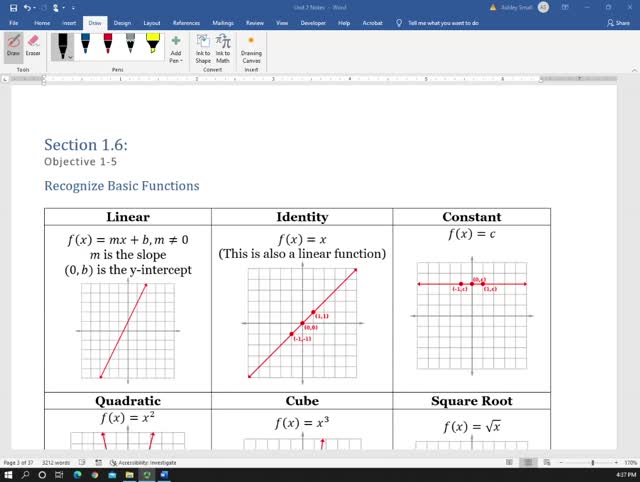Switch to Web Layout view
Screen dimensions: 640x482
click(x=547, y=462)
